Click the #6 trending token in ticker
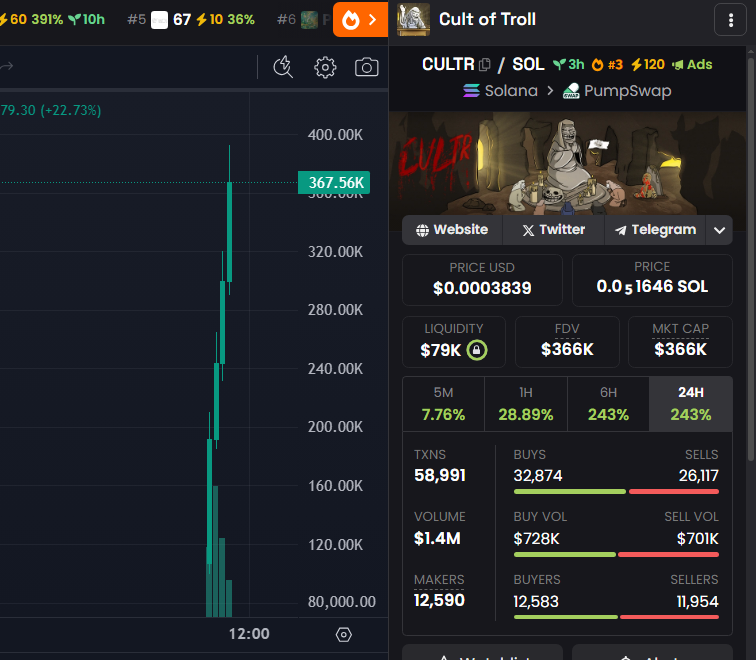Screen dimensions: 756x660 (x=304, y=20)
